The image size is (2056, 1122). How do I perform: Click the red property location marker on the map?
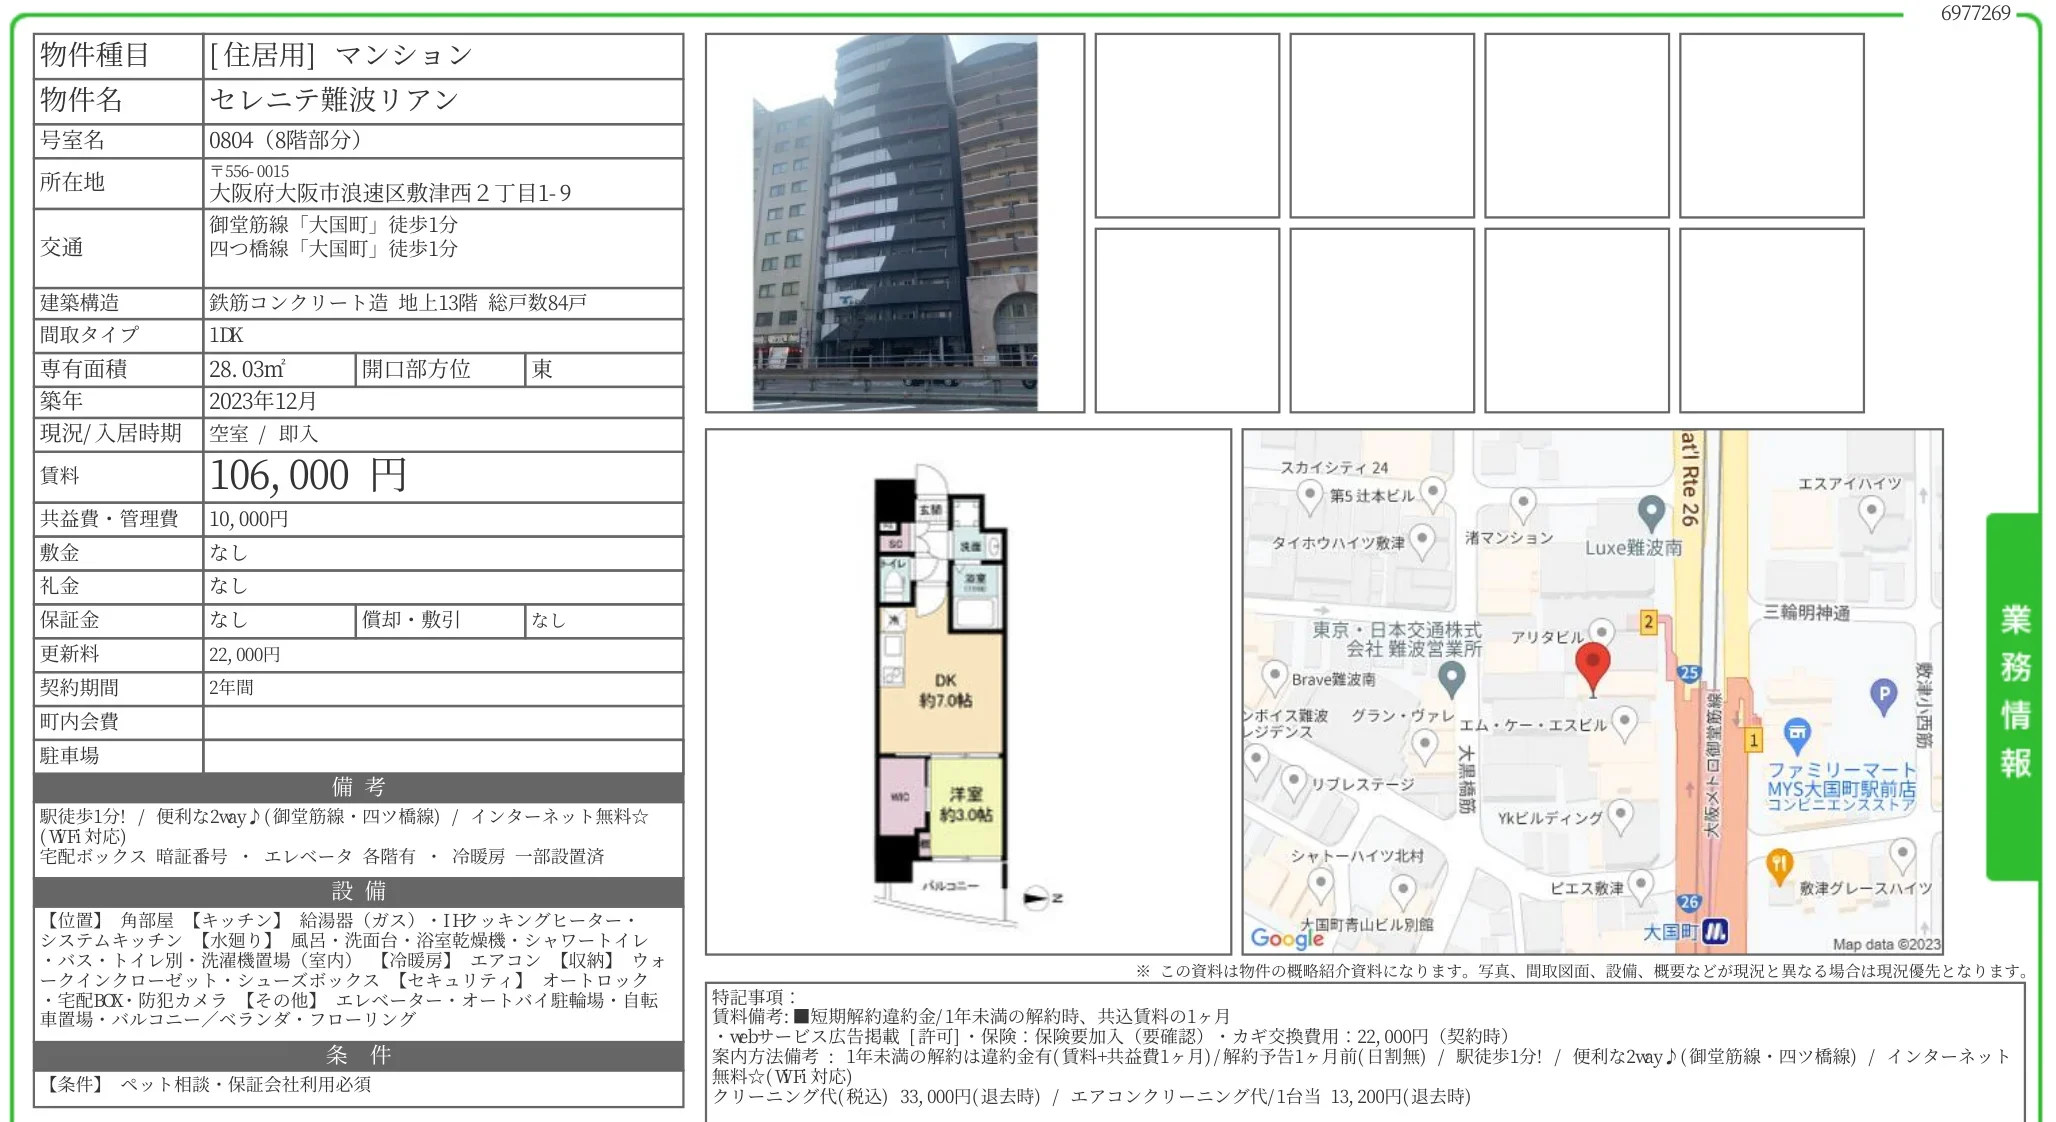point(1594,661)
